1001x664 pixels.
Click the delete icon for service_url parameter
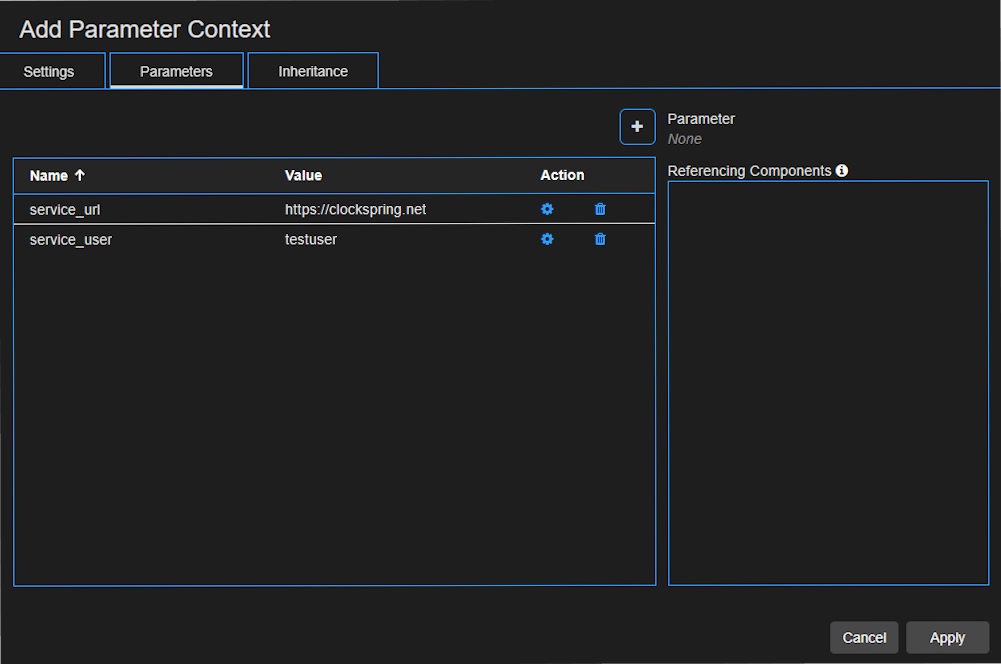pyautogui.click(x=599, y=209)
